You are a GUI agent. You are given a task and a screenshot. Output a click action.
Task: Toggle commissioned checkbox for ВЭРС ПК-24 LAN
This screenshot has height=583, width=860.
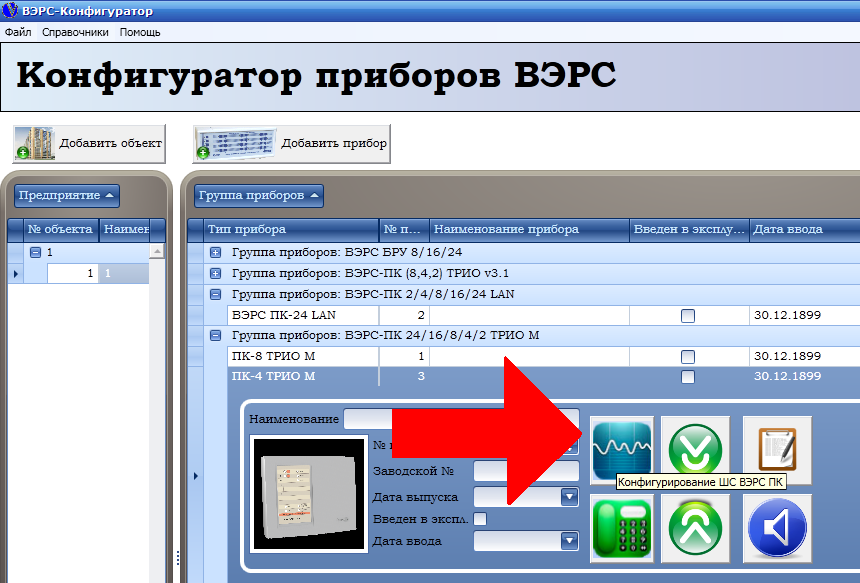[x=688, y=316]
